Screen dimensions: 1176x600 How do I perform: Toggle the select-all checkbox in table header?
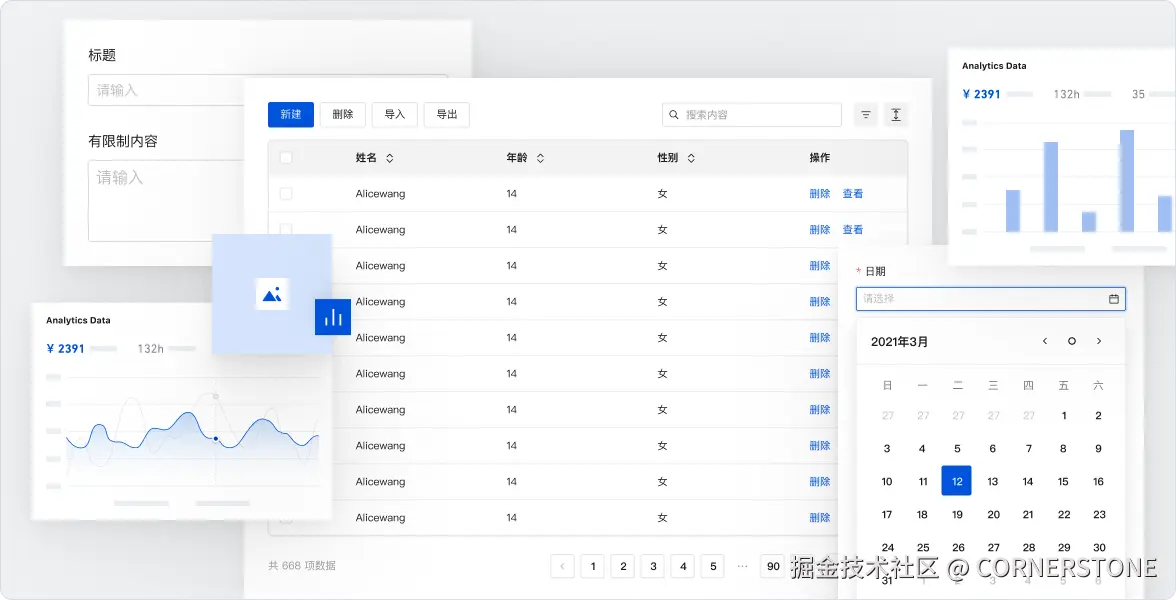[286, 158]
